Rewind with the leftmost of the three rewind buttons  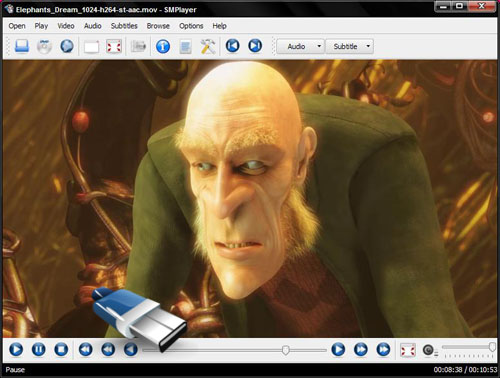(x=86, y=349)
